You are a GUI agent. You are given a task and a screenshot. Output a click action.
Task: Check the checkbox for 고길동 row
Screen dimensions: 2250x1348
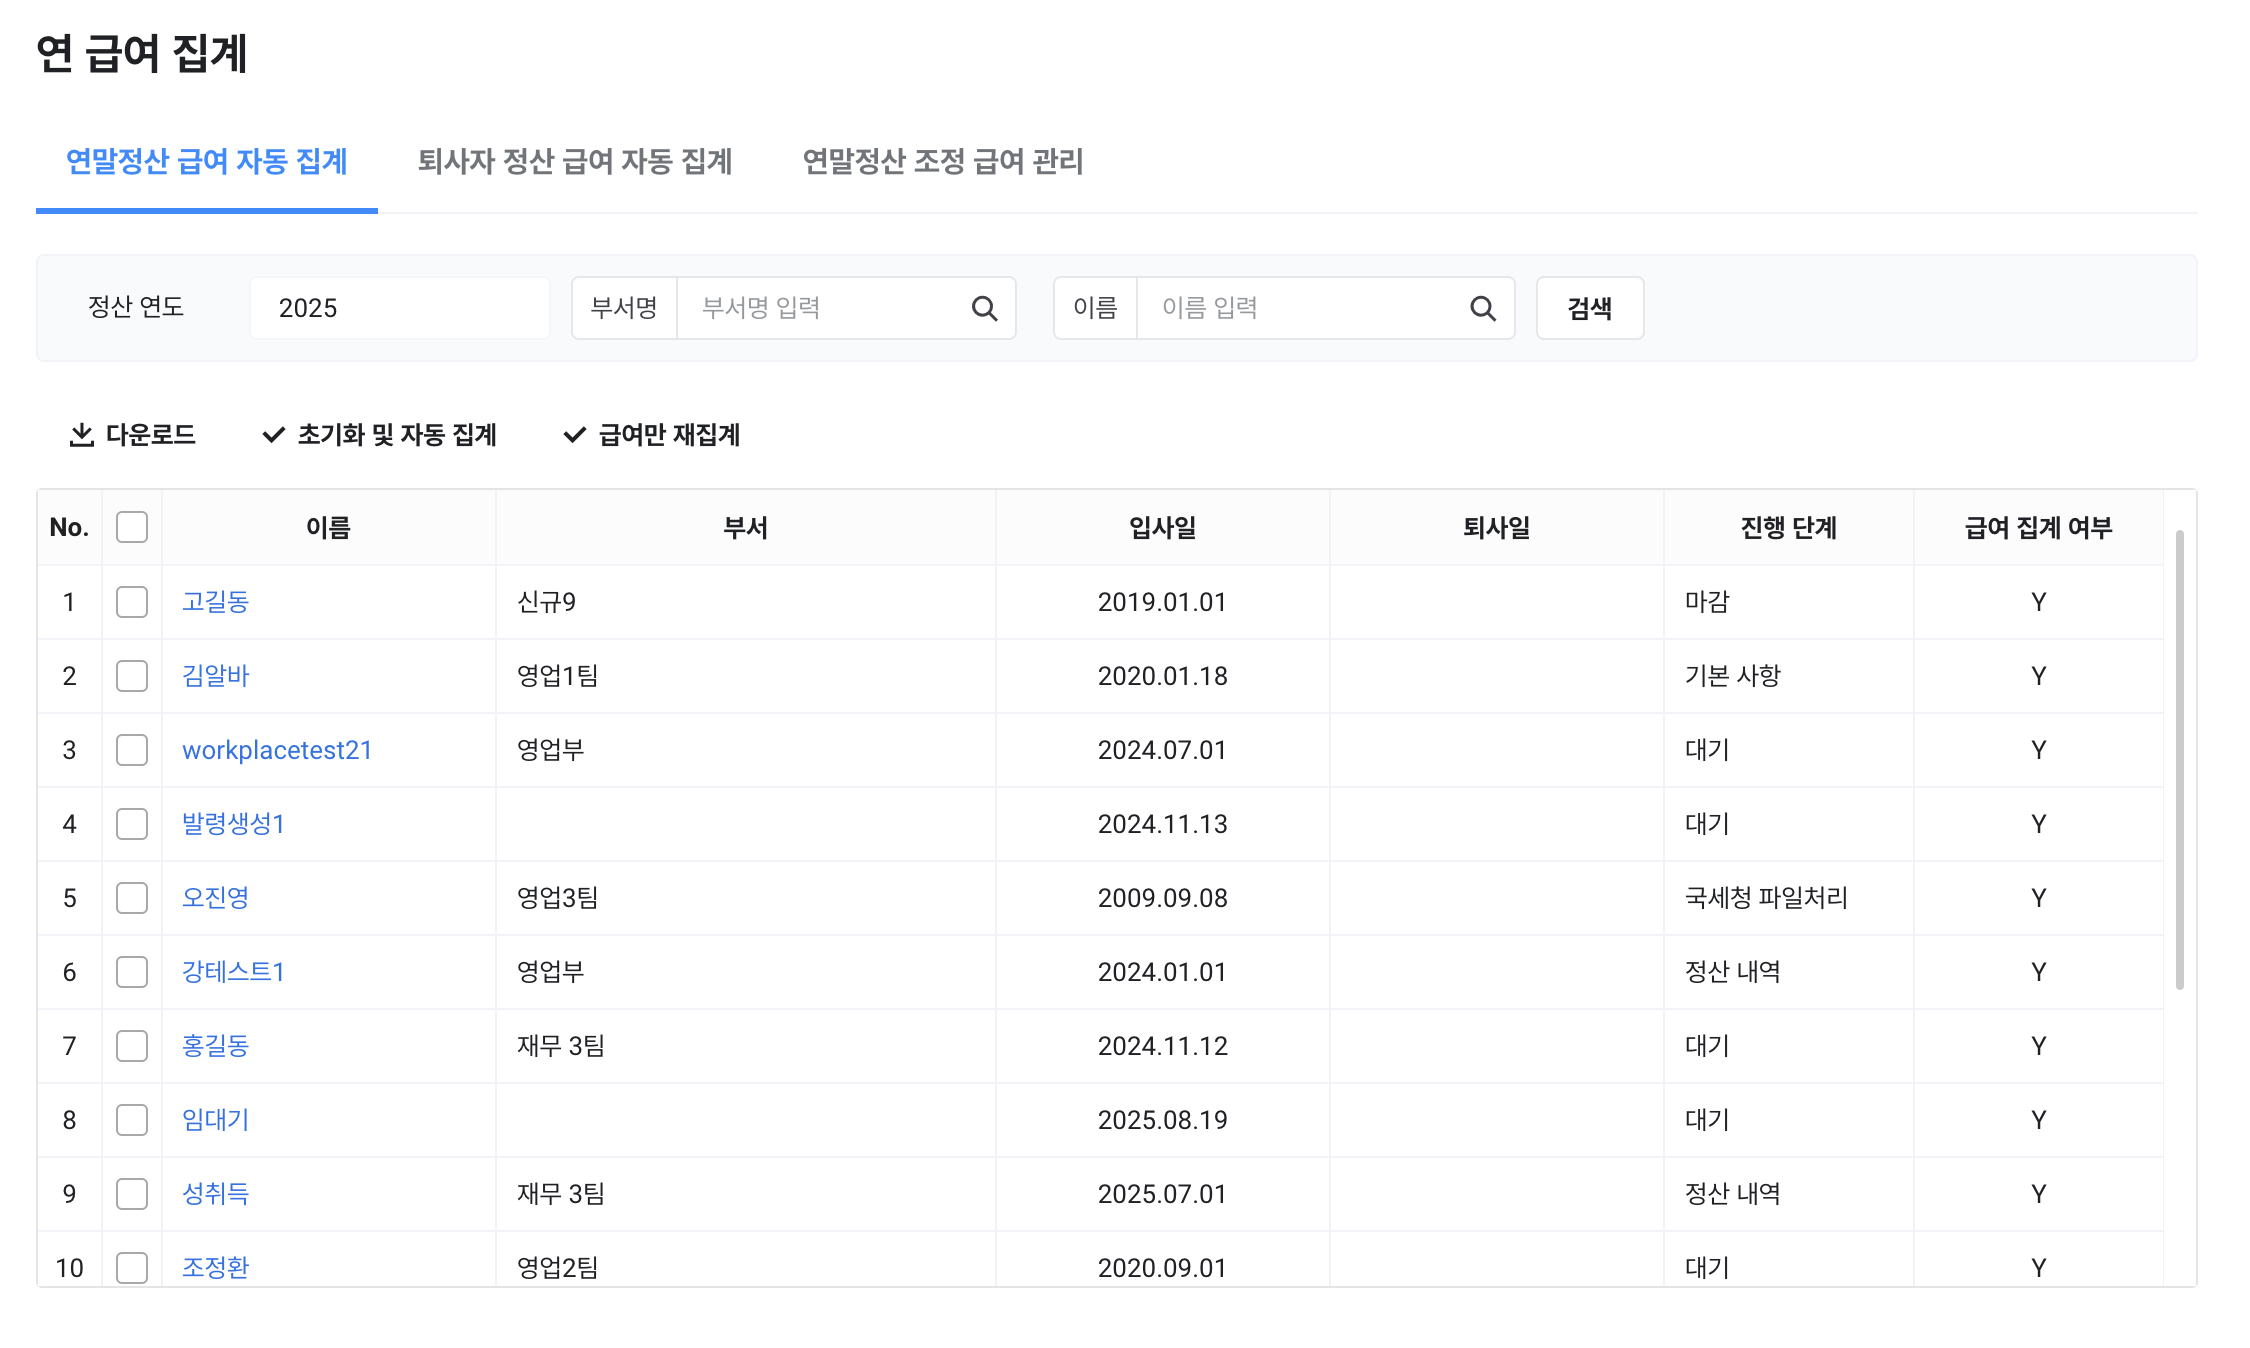coord(132,602)
